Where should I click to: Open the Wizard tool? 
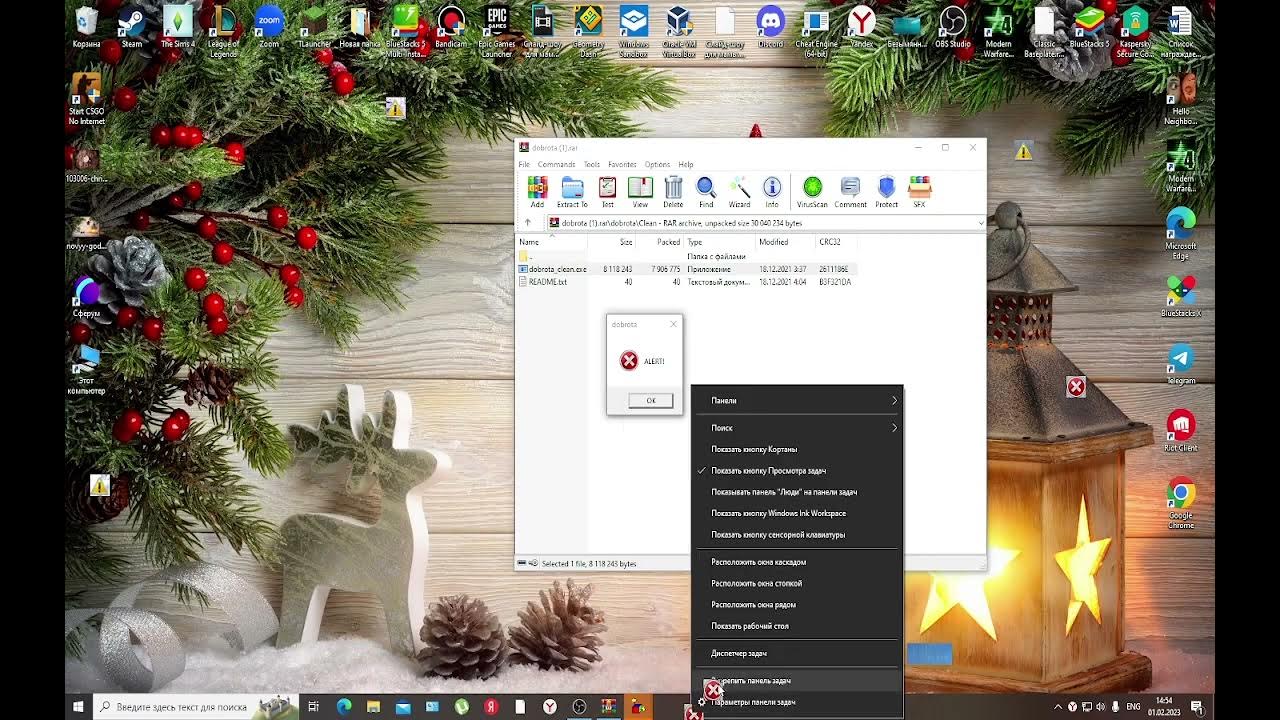[739, 192]
